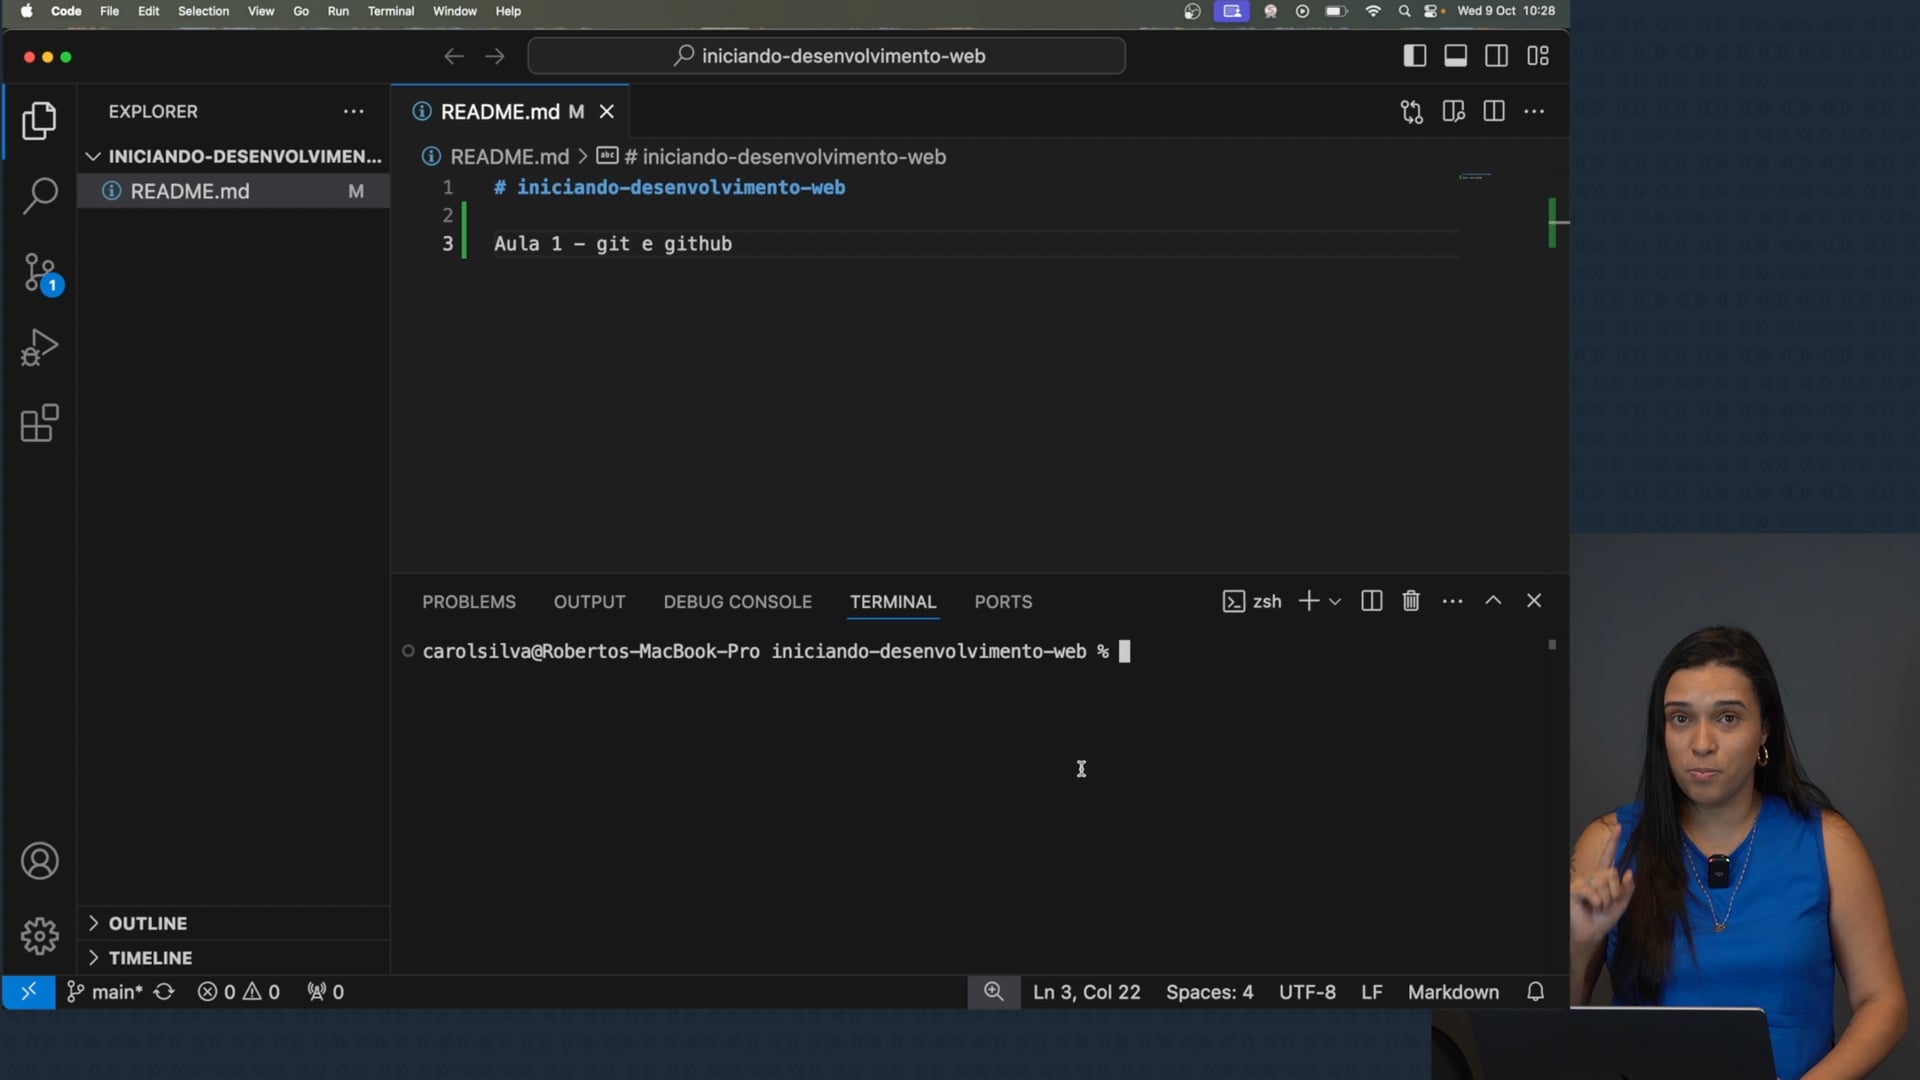Open the Extensions view
1920x1080 pixels.
pyautogui.click(x=40, y=423)
